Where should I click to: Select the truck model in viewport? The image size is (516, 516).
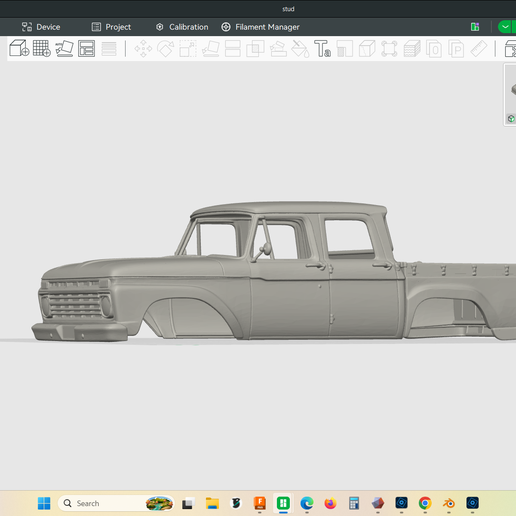coord(273,273)
